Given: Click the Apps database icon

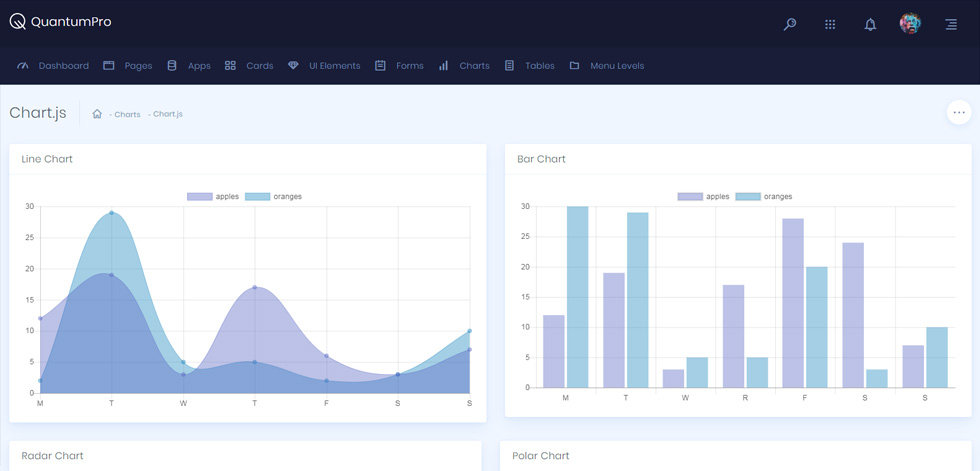Looking at the screenshot, I should [x=172, y=66].
